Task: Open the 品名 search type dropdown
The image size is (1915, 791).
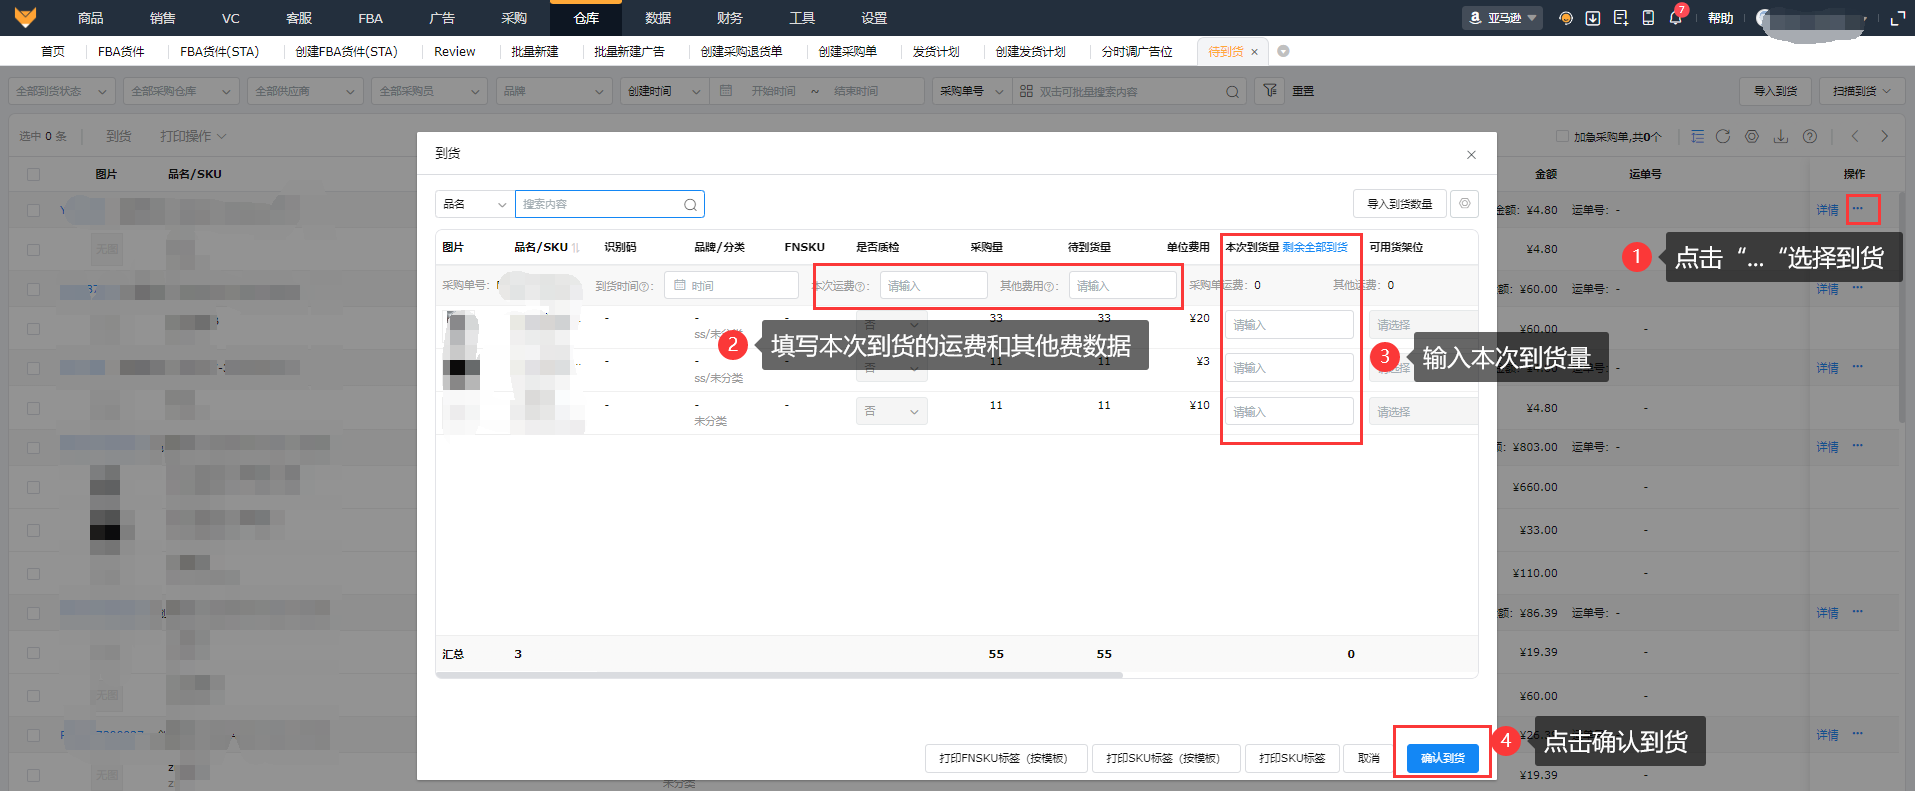Action: click(x=474, y=204)
